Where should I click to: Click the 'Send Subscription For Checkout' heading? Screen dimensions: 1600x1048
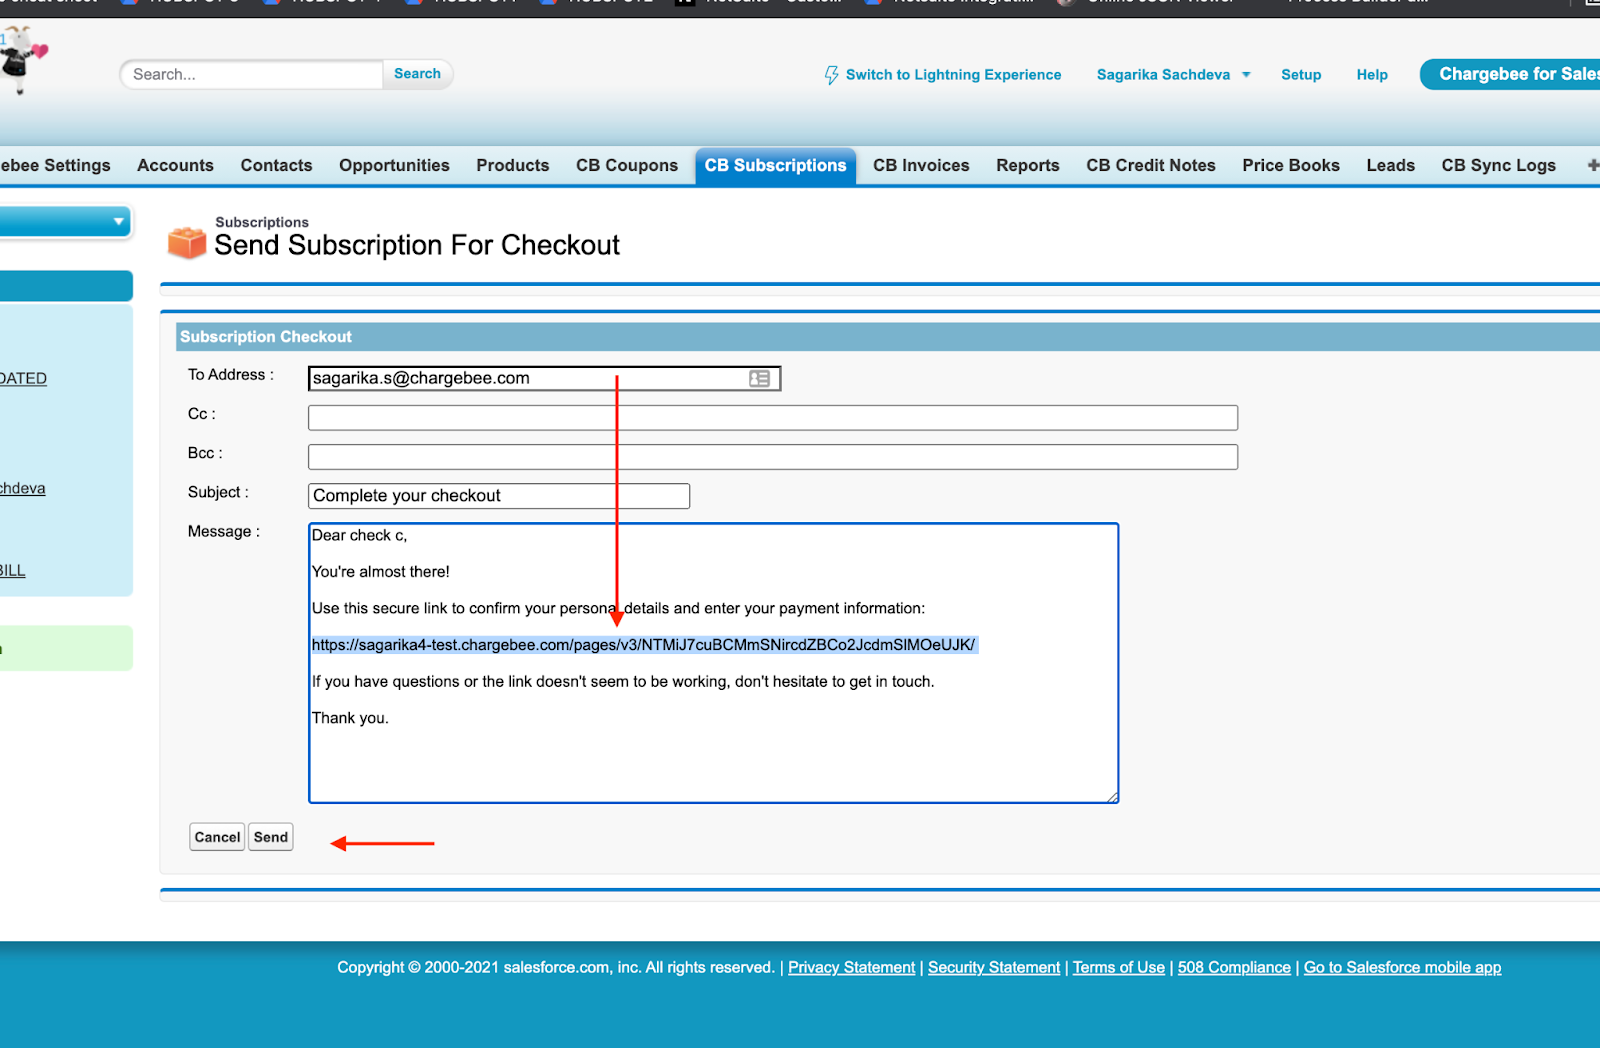417,245
